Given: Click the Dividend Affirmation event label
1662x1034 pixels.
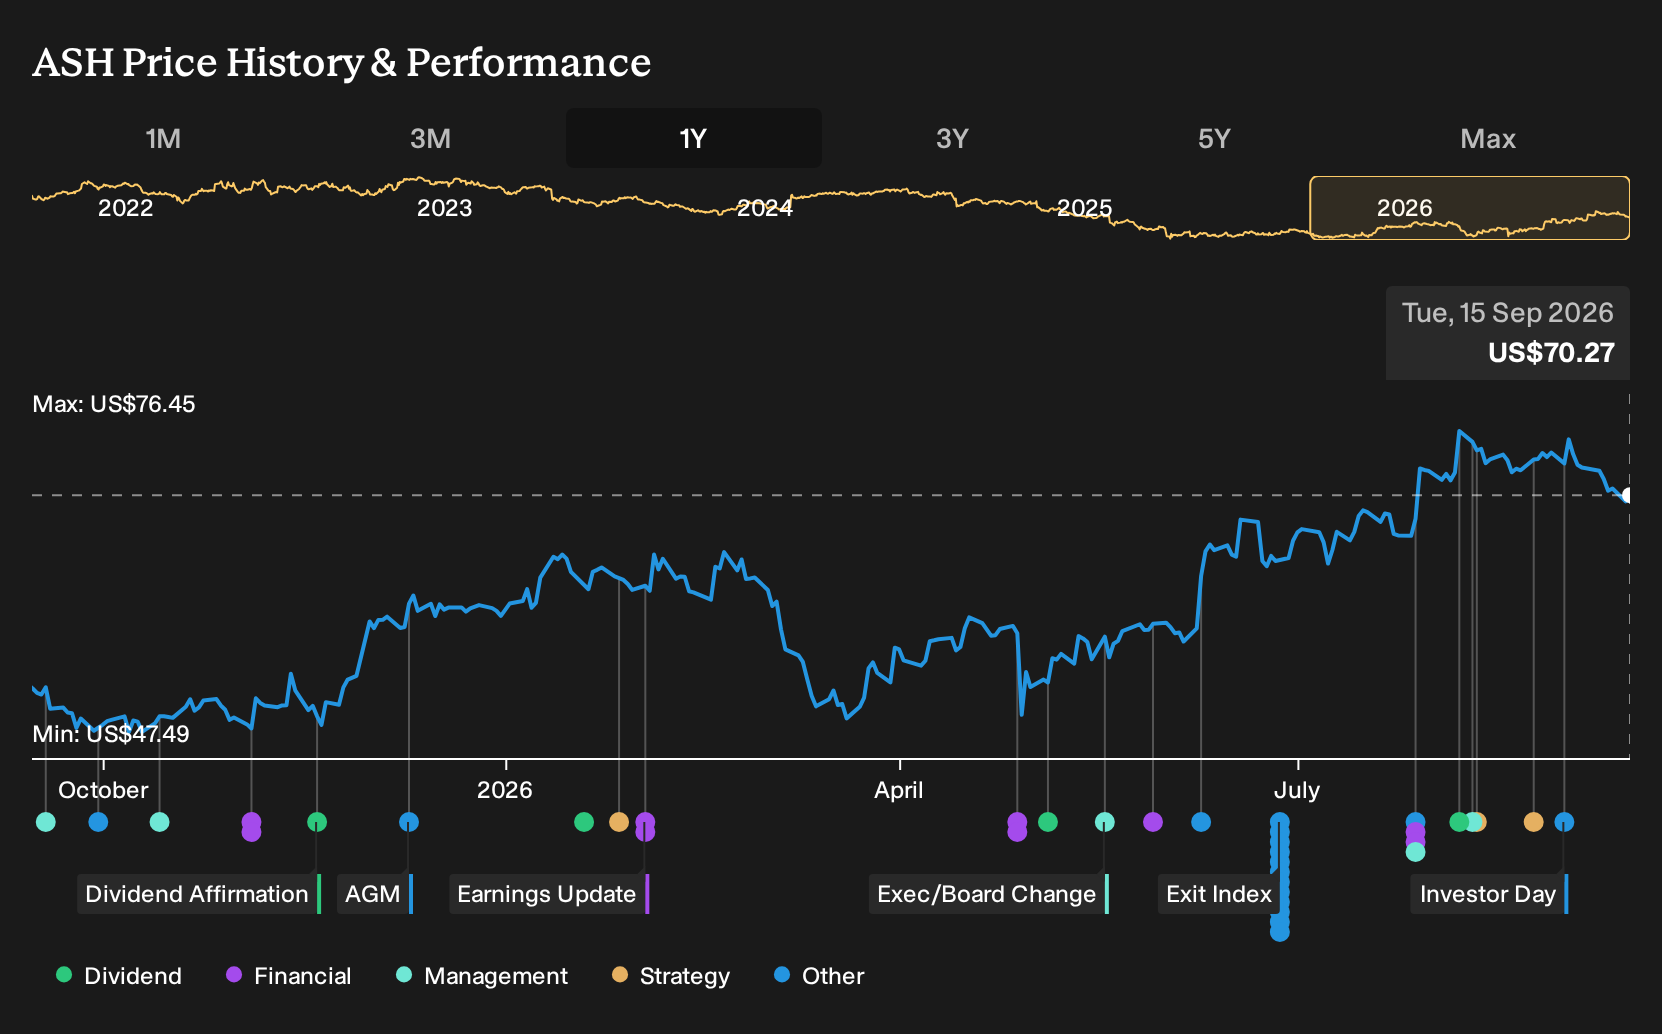Looking at the screenshot, I should click(199, 894).
